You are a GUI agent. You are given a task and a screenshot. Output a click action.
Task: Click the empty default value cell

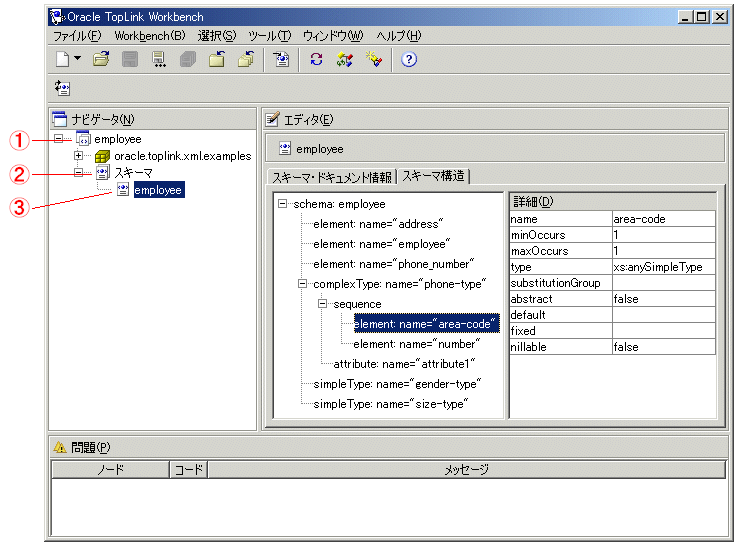(x=663, y=315)
